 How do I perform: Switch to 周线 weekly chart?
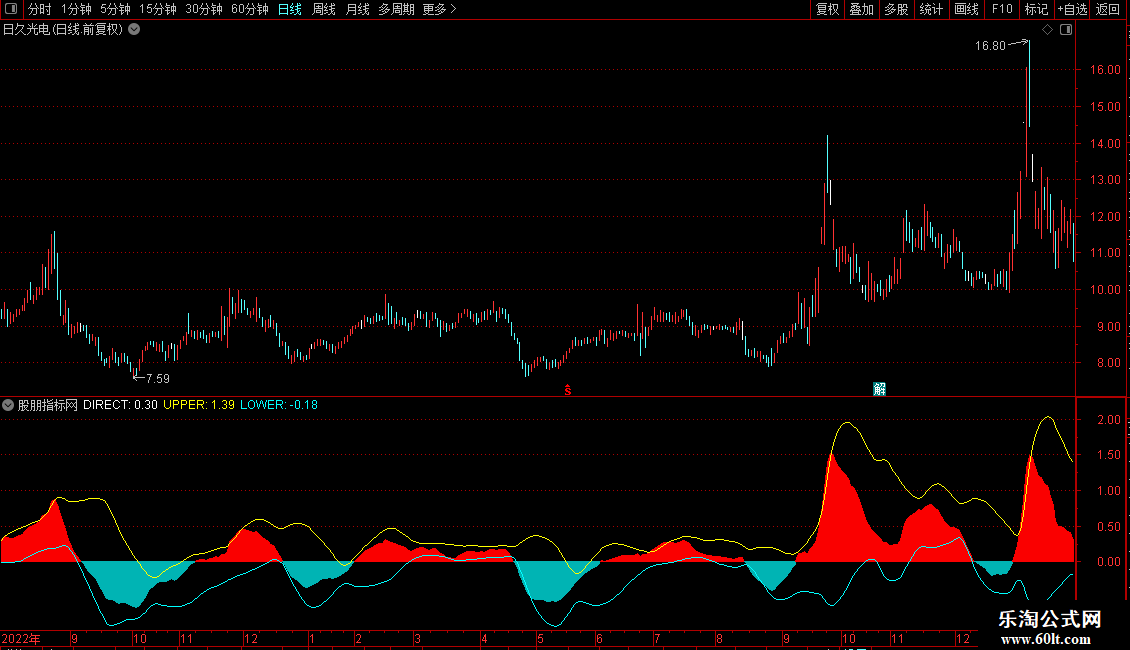[324, 9]
